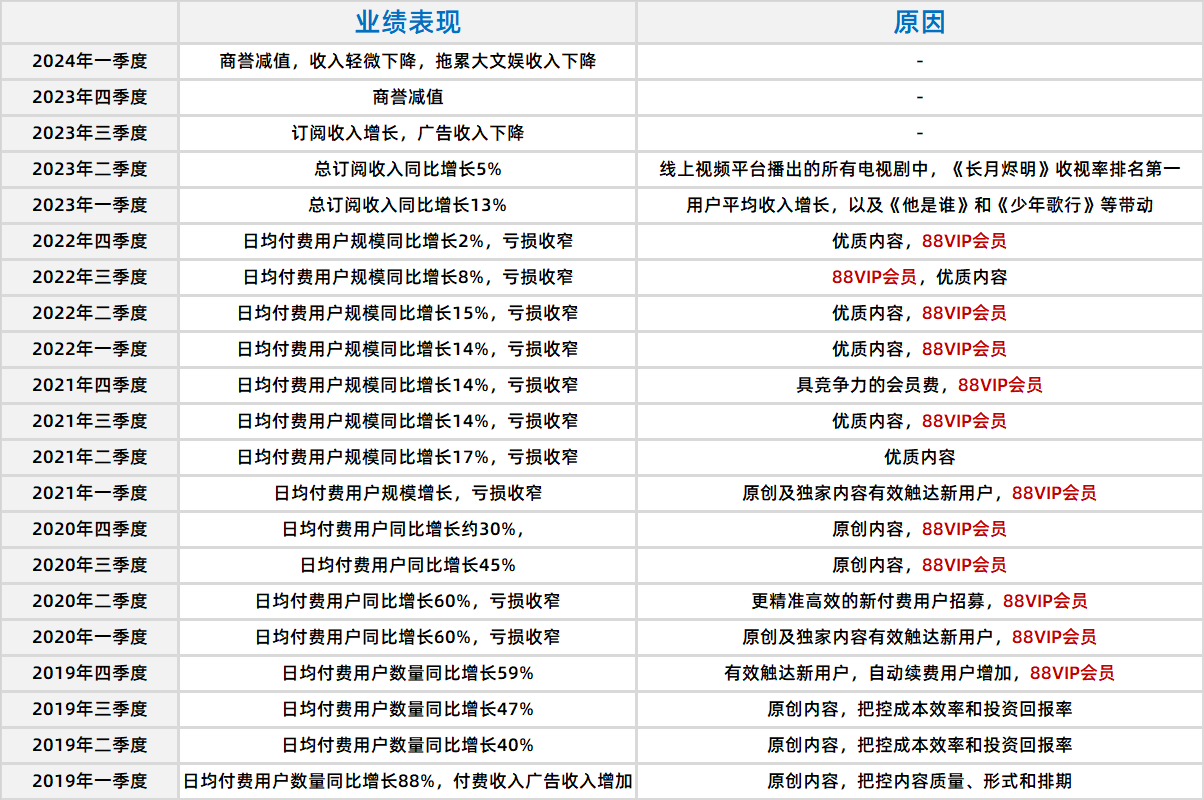Click the cell 日均付费用户规模同比增长8%，亏损收窄
This screenshot has width=1204, height=800.
pyautogui.click(x=408, y=277)
